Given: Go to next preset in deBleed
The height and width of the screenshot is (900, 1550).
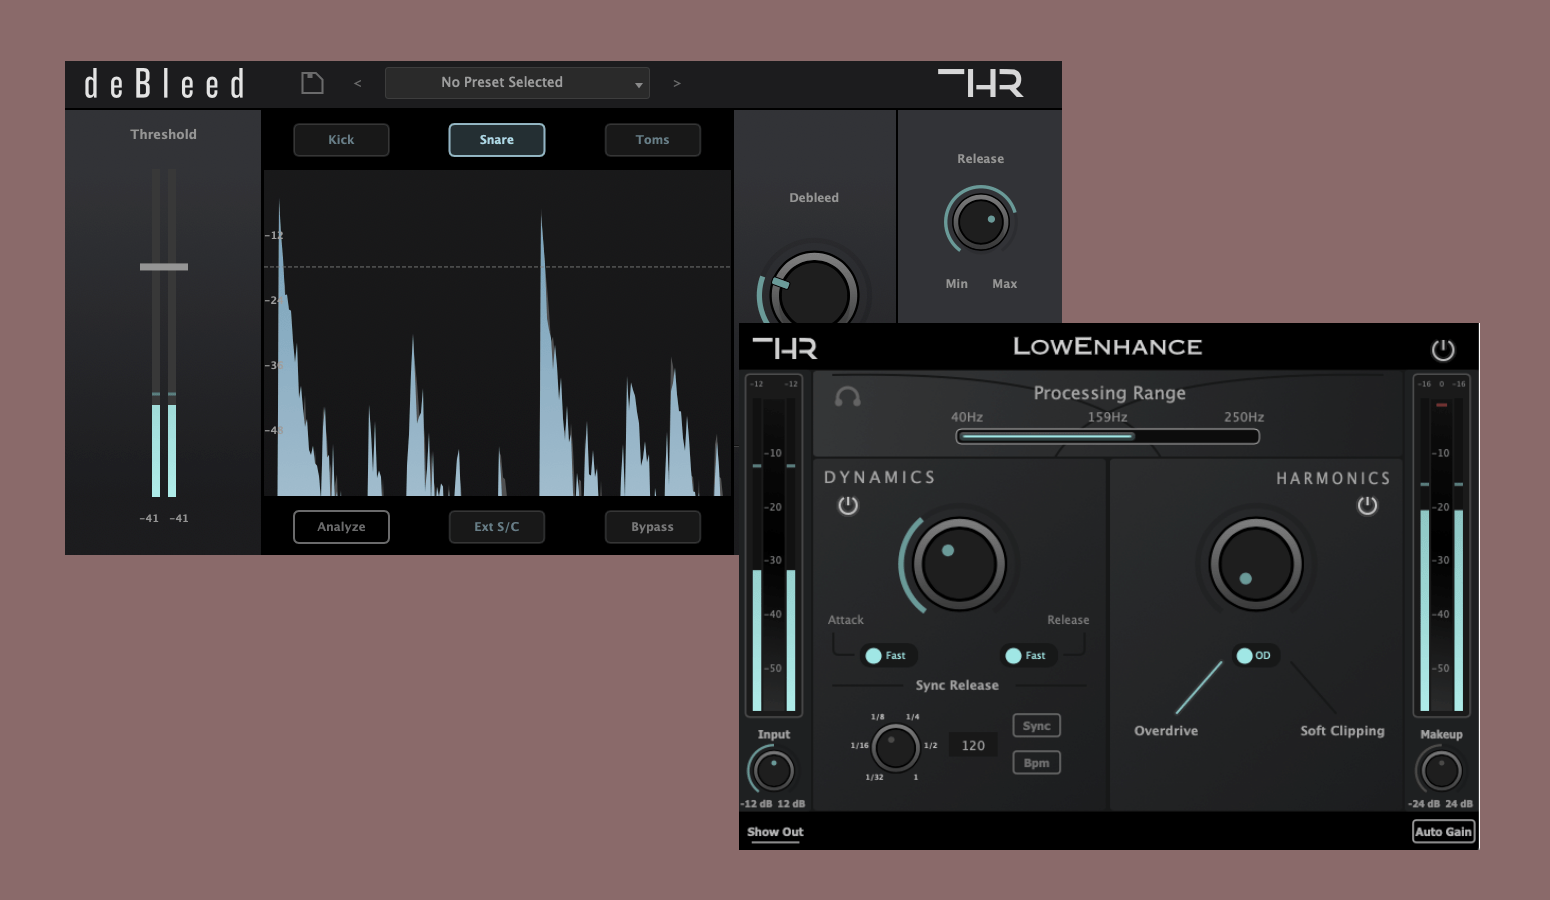Looking at the screenshot, I should tap(677, 83).
